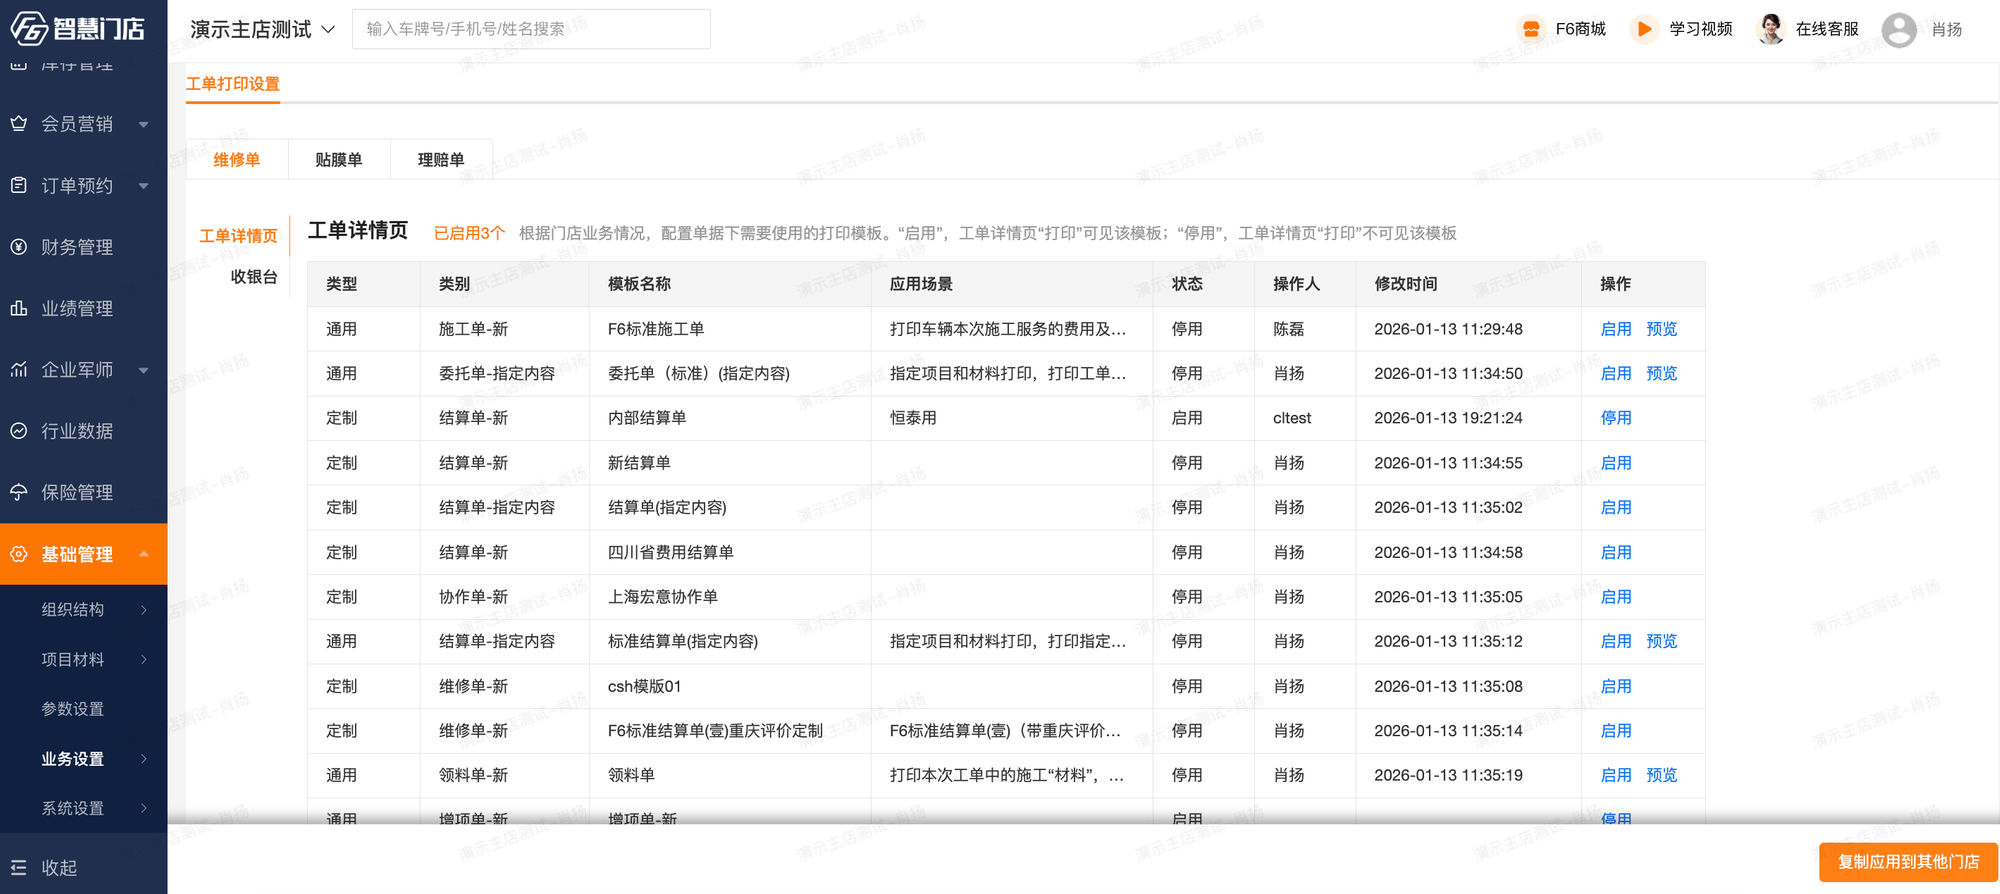Preview the 领料单 template
This screenshot has height=894, width=2000.
1661,775
